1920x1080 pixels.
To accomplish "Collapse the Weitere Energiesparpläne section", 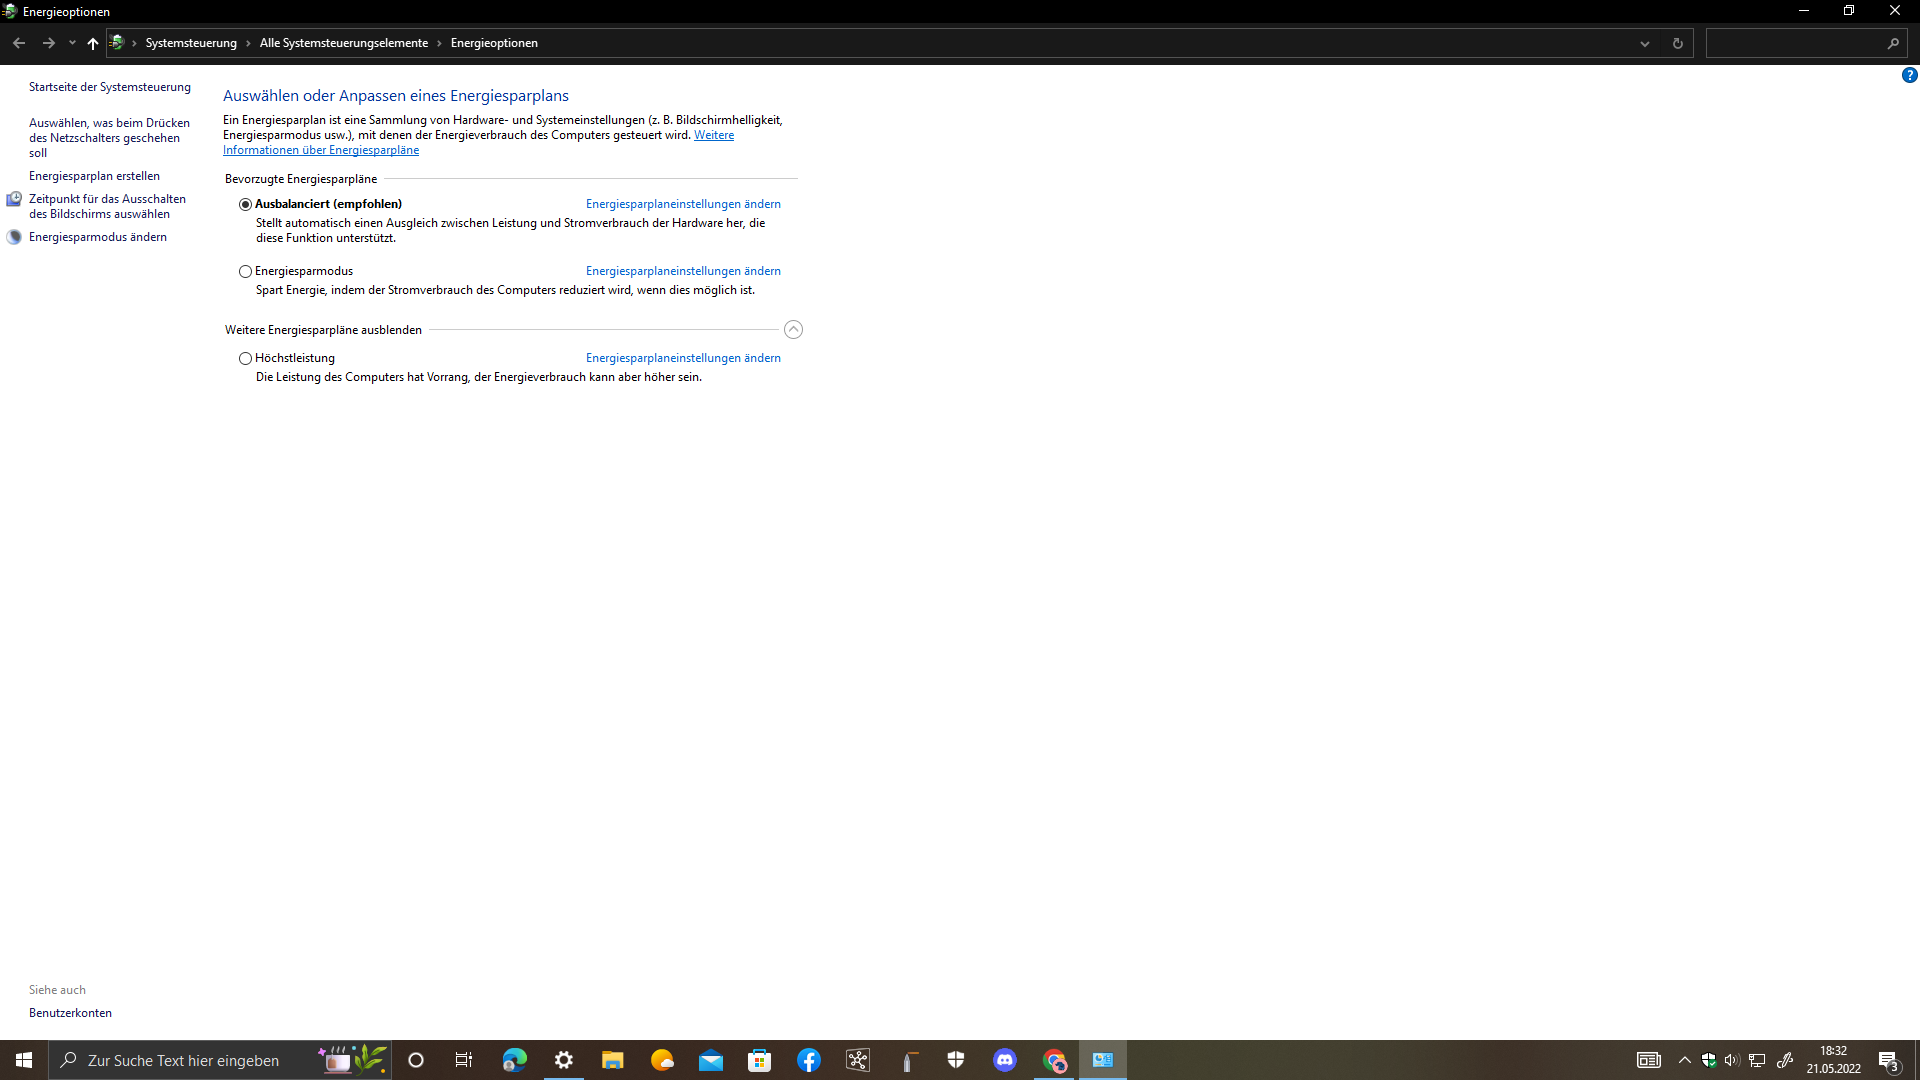I will pyautogui.click(x=793, y=330).
